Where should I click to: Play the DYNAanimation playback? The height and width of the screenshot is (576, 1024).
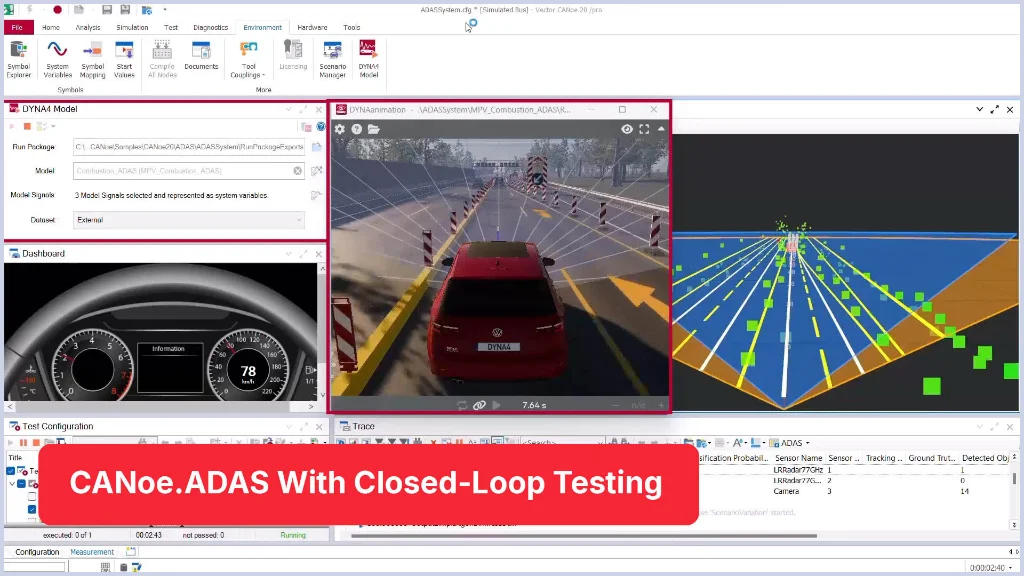pyautogui.click(x=496, y=405)
